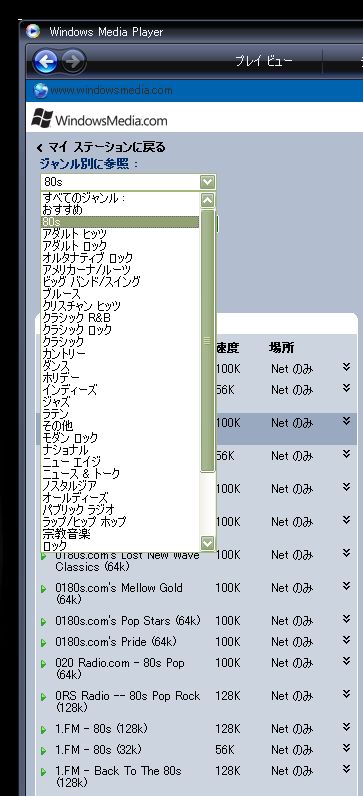This screenshot has height=796, width=363.
Task: Click the WindowsMedia.com logo
Action: 100,119
